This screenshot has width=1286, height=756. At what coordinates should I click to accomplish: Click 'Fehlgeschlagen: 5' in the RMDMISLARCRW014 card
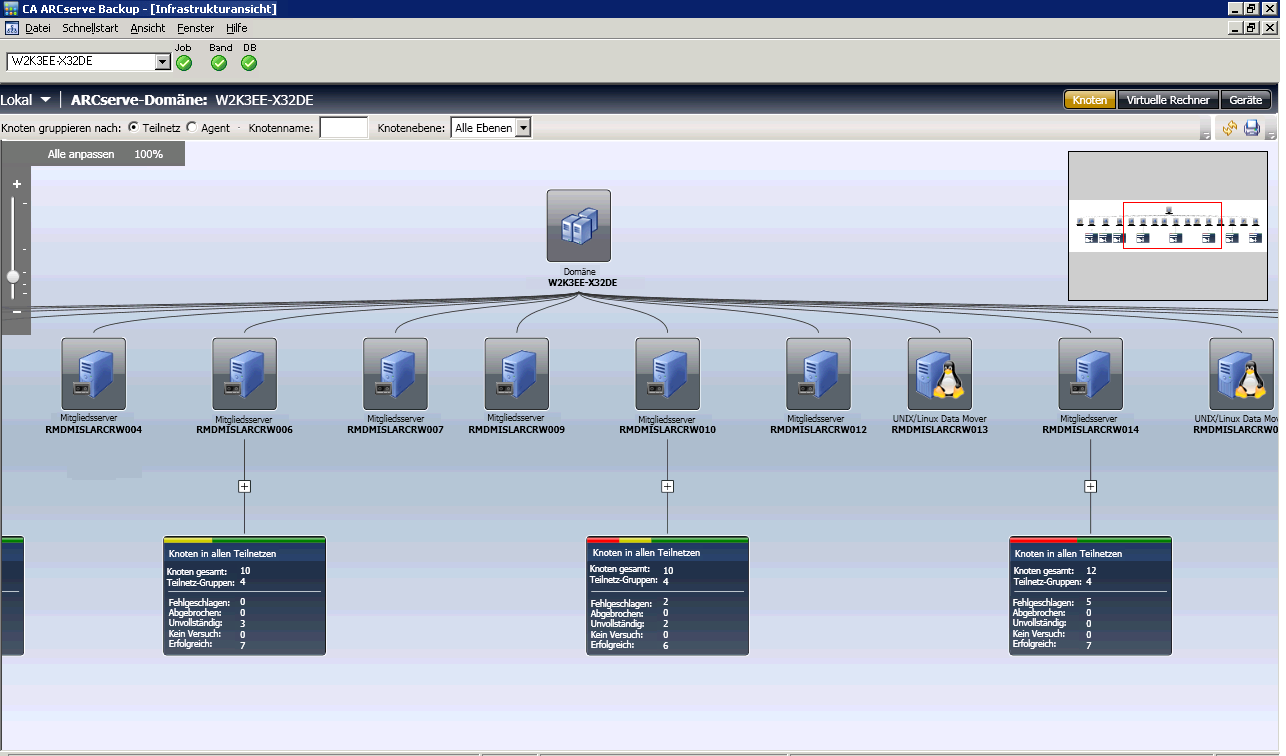coord(1052,602)
